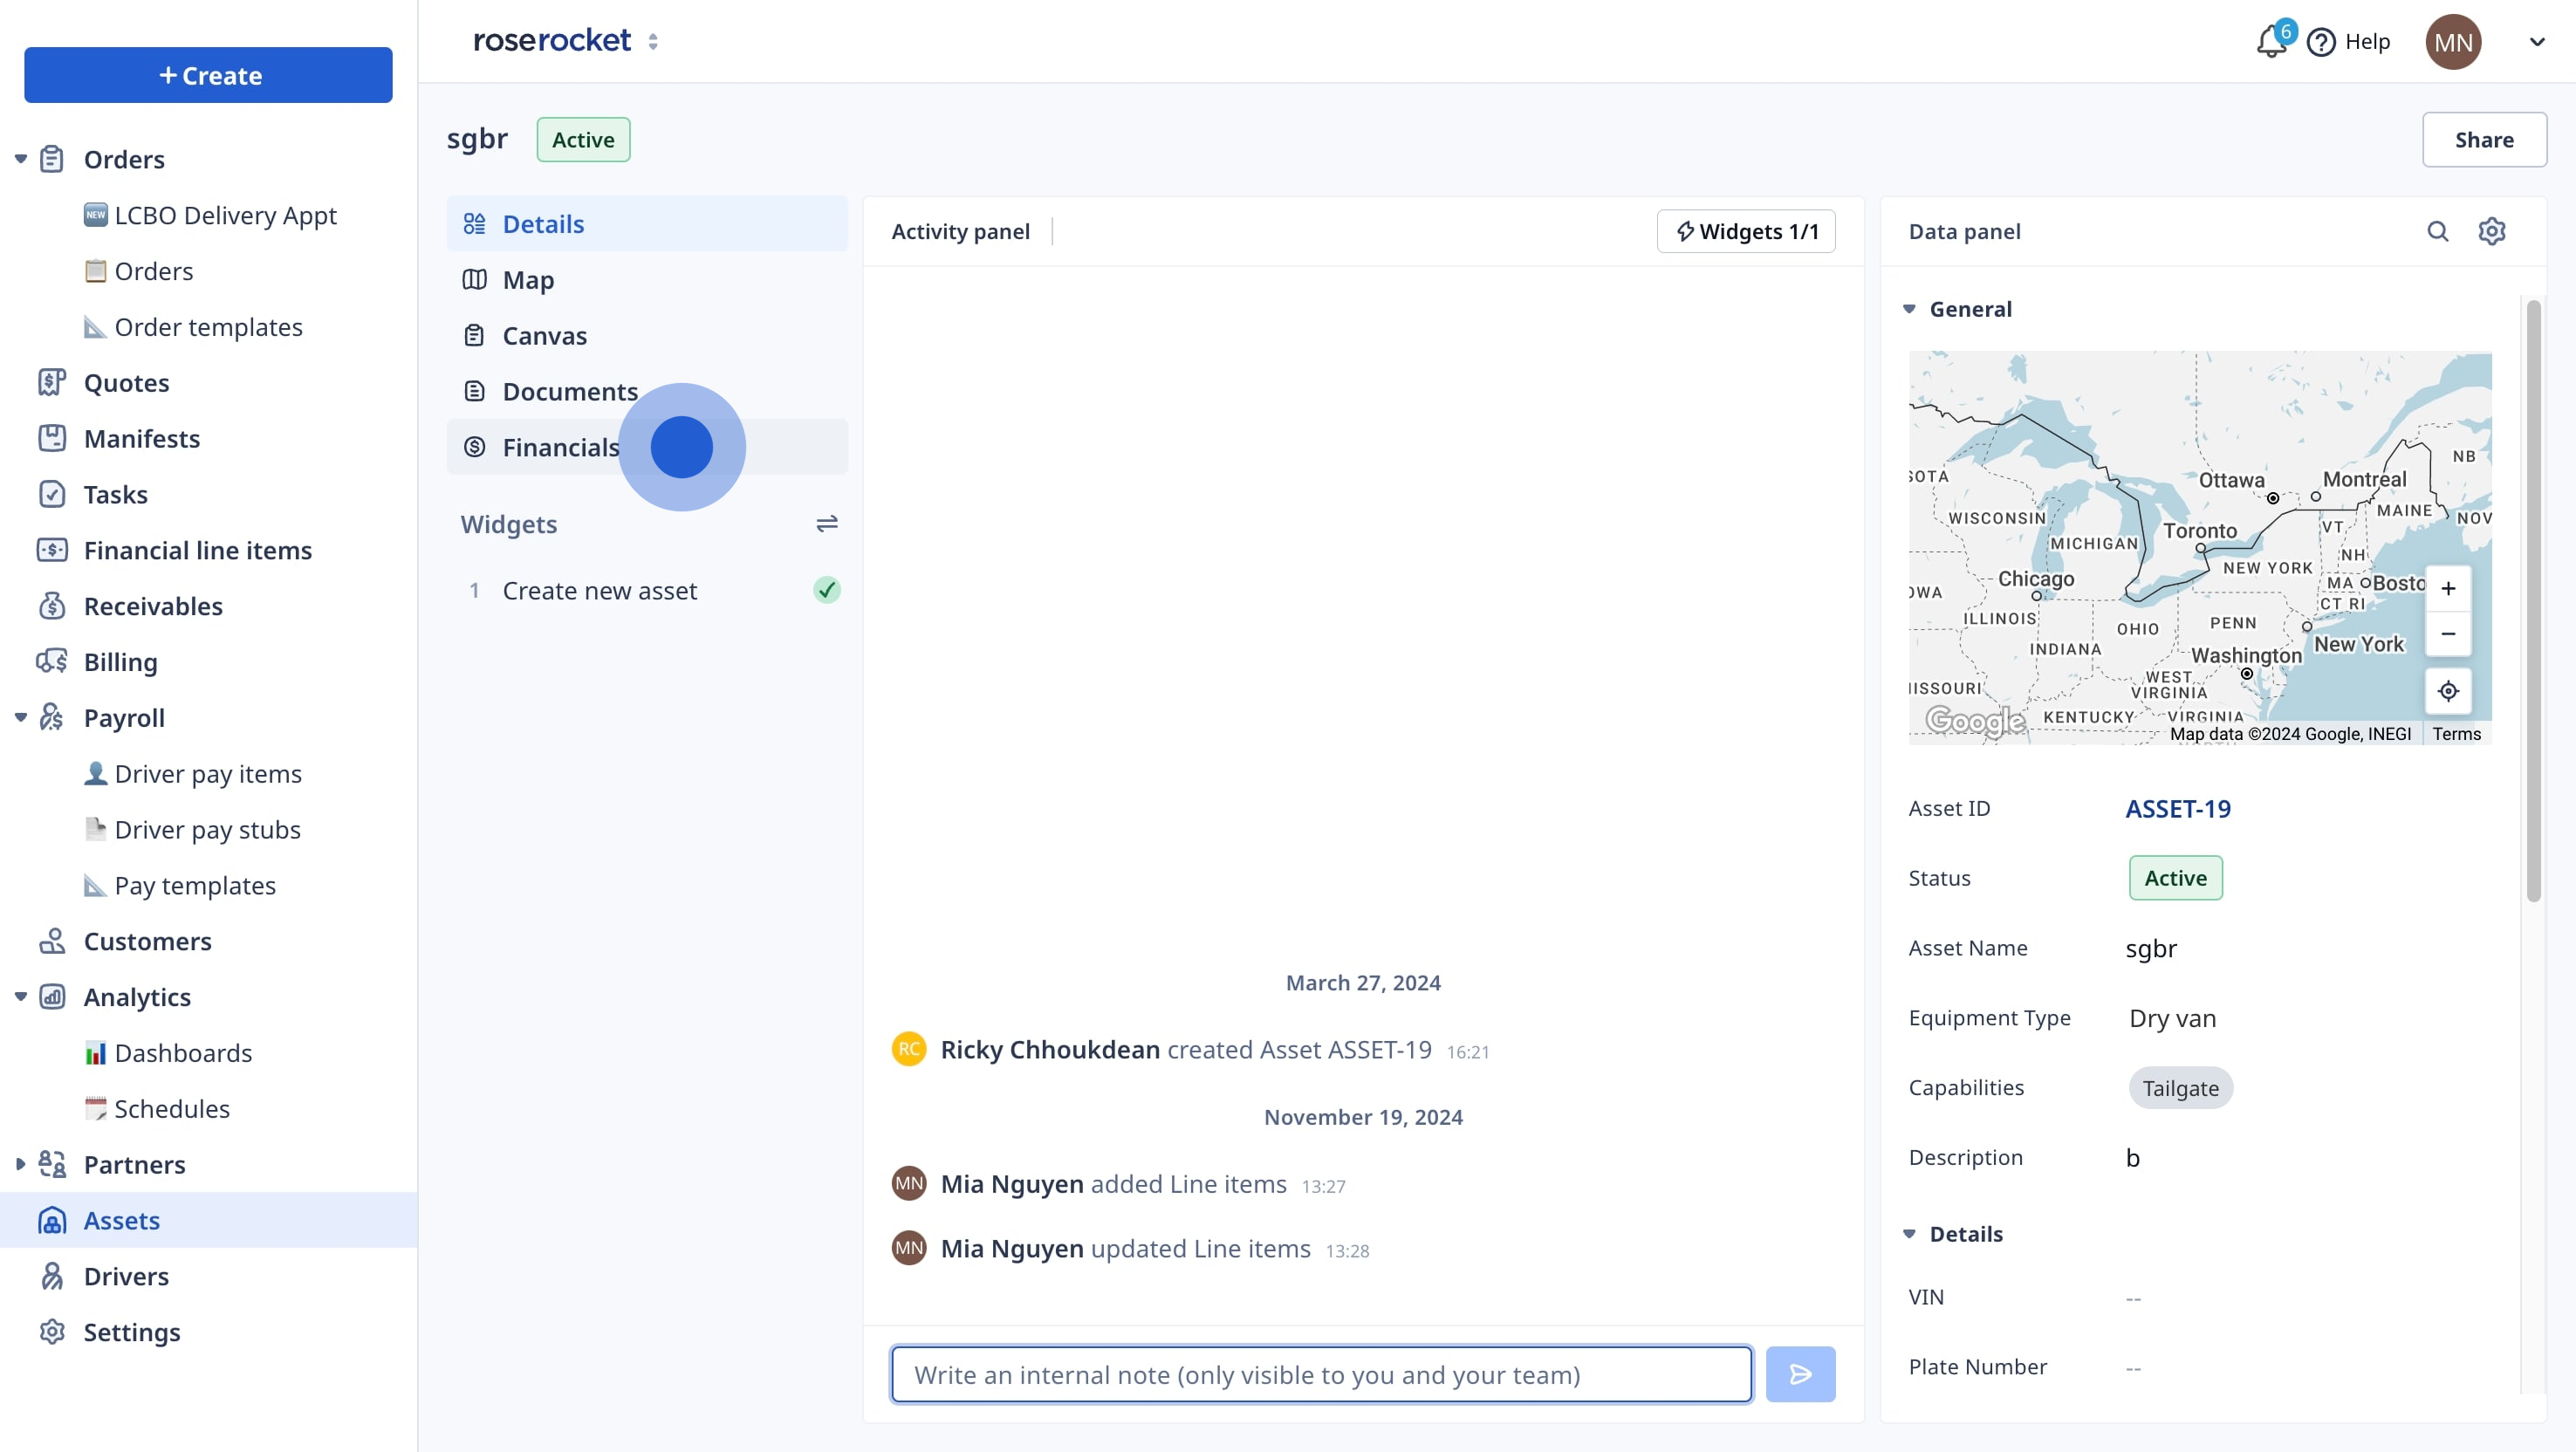Viewport: 2576px width, 1452px height.
Task: Click the Data panel search icon
Action: tap(2437, 231)
